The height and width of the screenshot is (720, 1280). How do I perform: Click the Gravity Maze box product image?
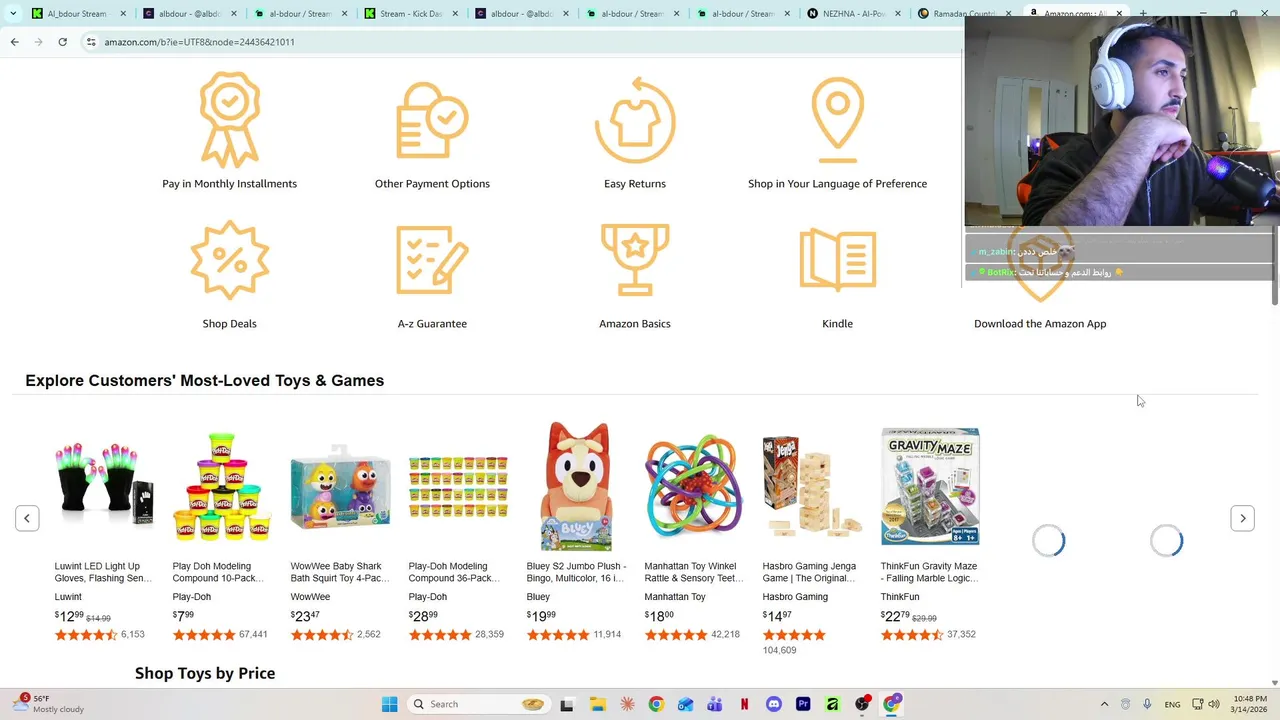point(930,486)
